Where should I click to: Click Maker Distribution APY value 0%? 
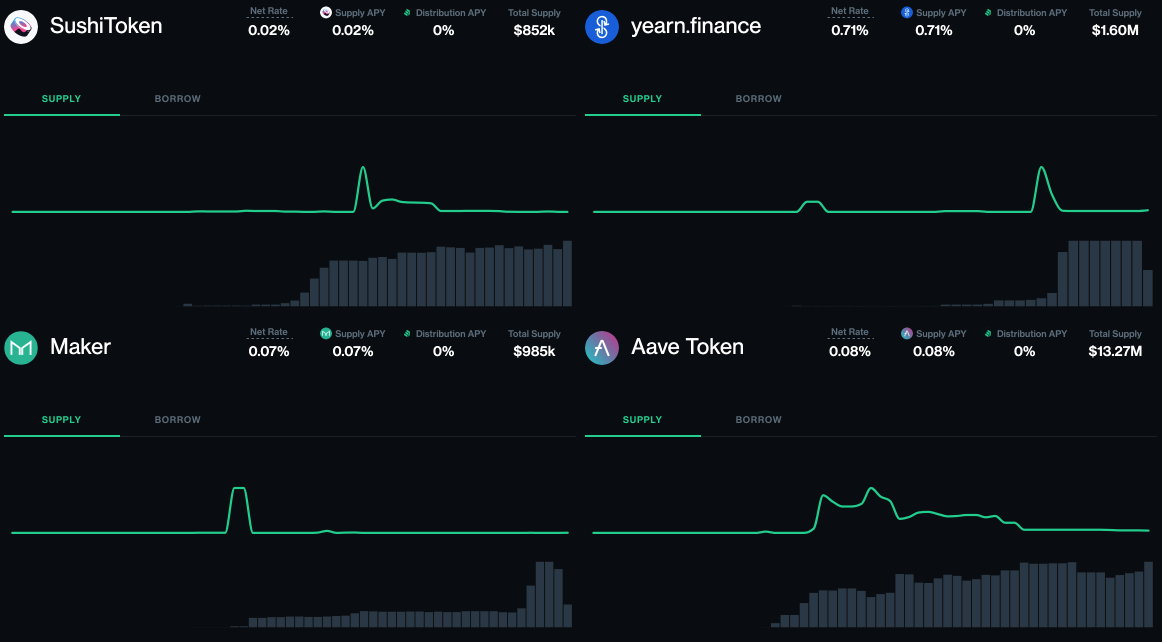[443, 351]
